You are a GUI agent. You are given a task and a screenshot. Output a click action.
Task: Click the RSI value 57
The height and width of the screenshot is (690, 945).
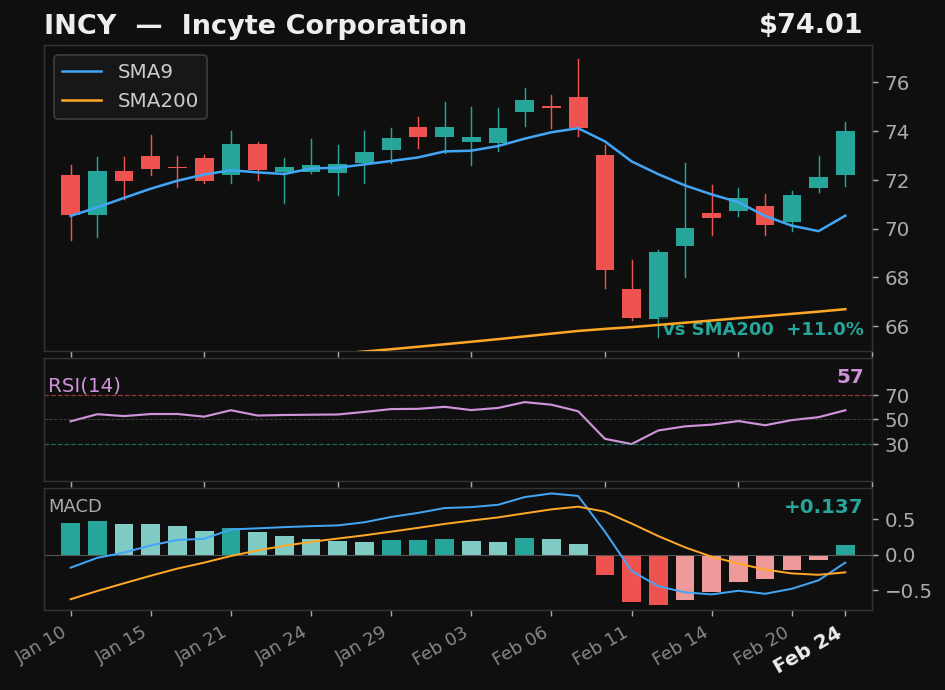(x=850, y=377)
